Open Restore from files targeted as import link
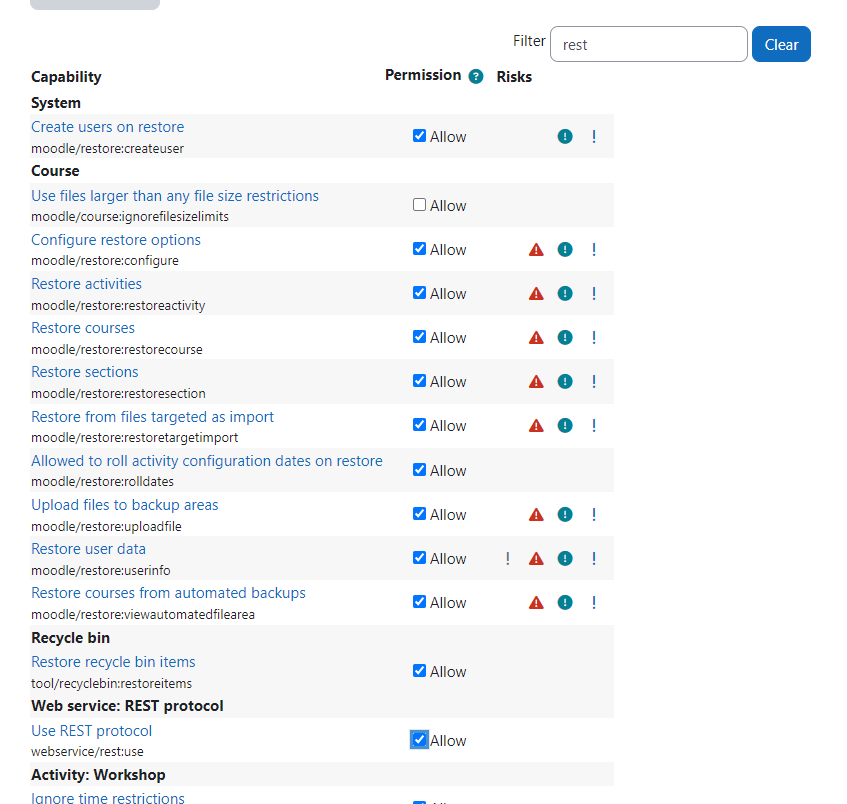The image size is (847, 804). 152,417
